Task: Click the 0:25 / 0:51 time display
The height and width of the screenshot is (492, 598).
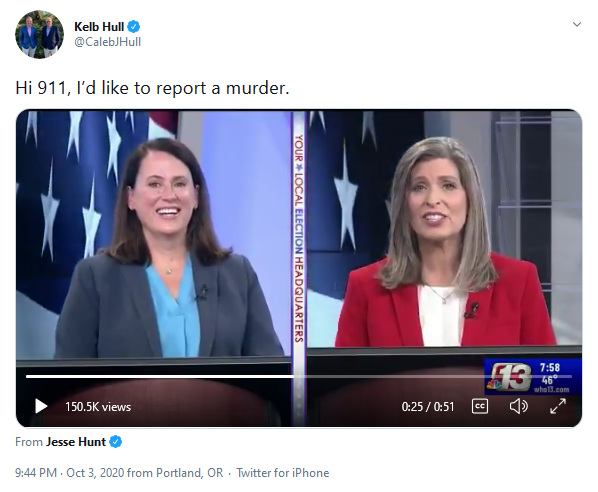Action: point(428,407)
